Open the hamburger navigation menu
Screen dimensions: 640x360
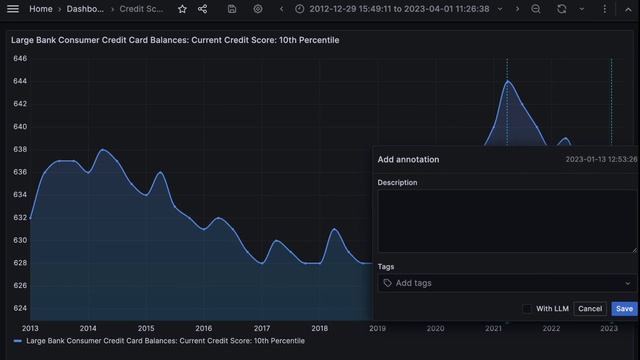[x=13, y=9]
